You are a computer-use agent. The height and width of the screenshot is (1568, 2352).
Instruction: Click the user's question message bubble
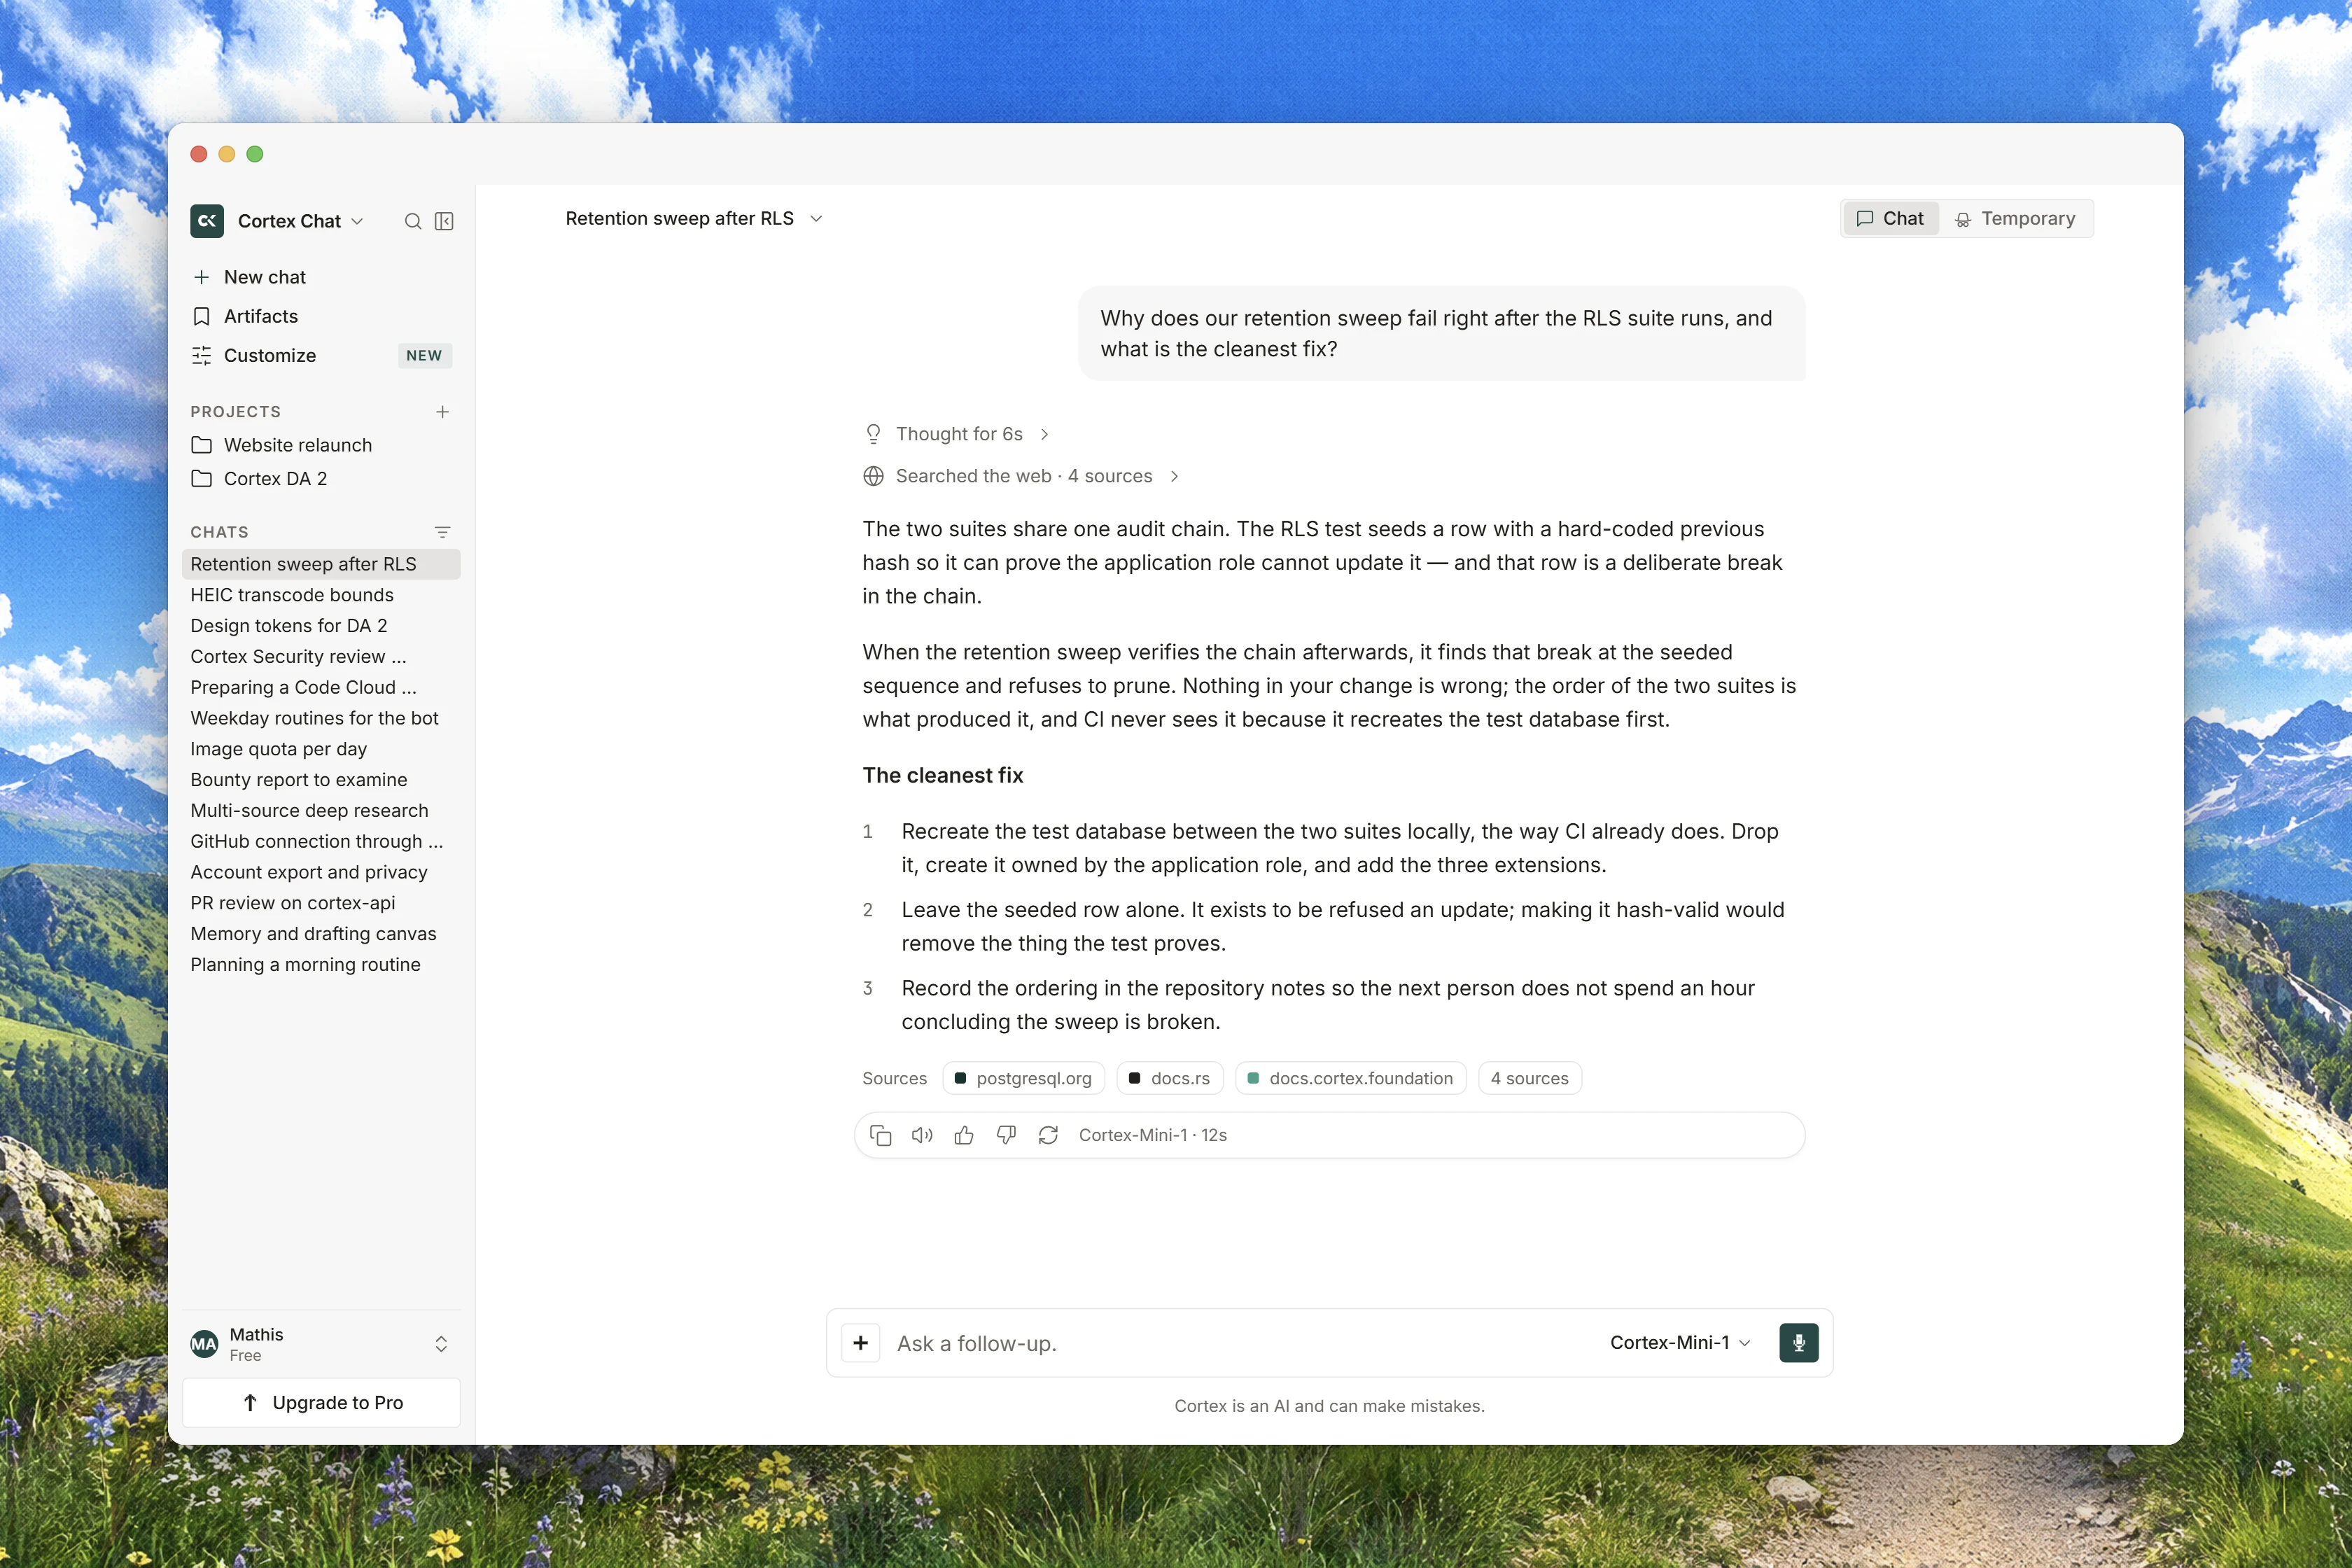(x=1442, y=334)
